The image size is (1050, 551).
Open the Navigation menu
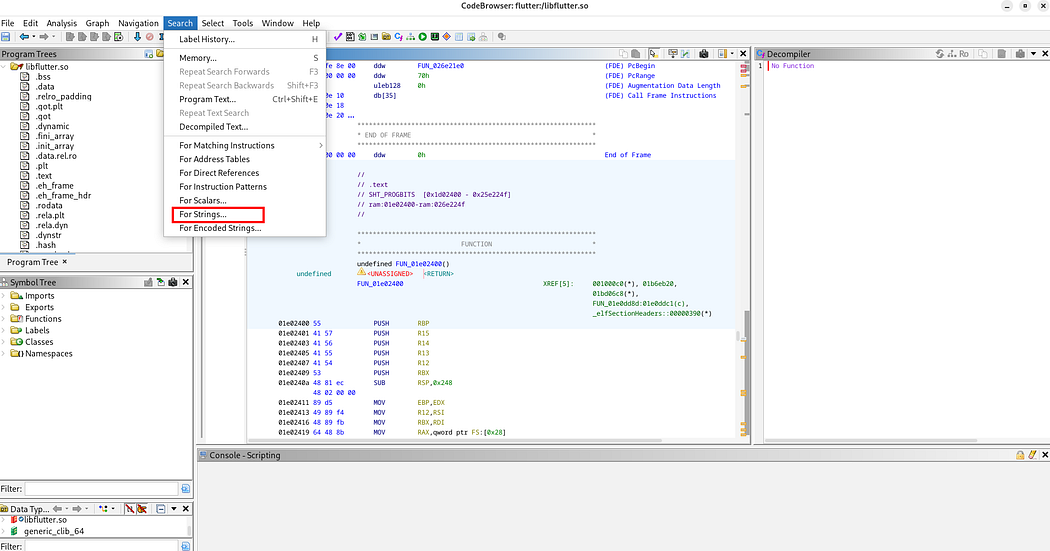(138, 23)
